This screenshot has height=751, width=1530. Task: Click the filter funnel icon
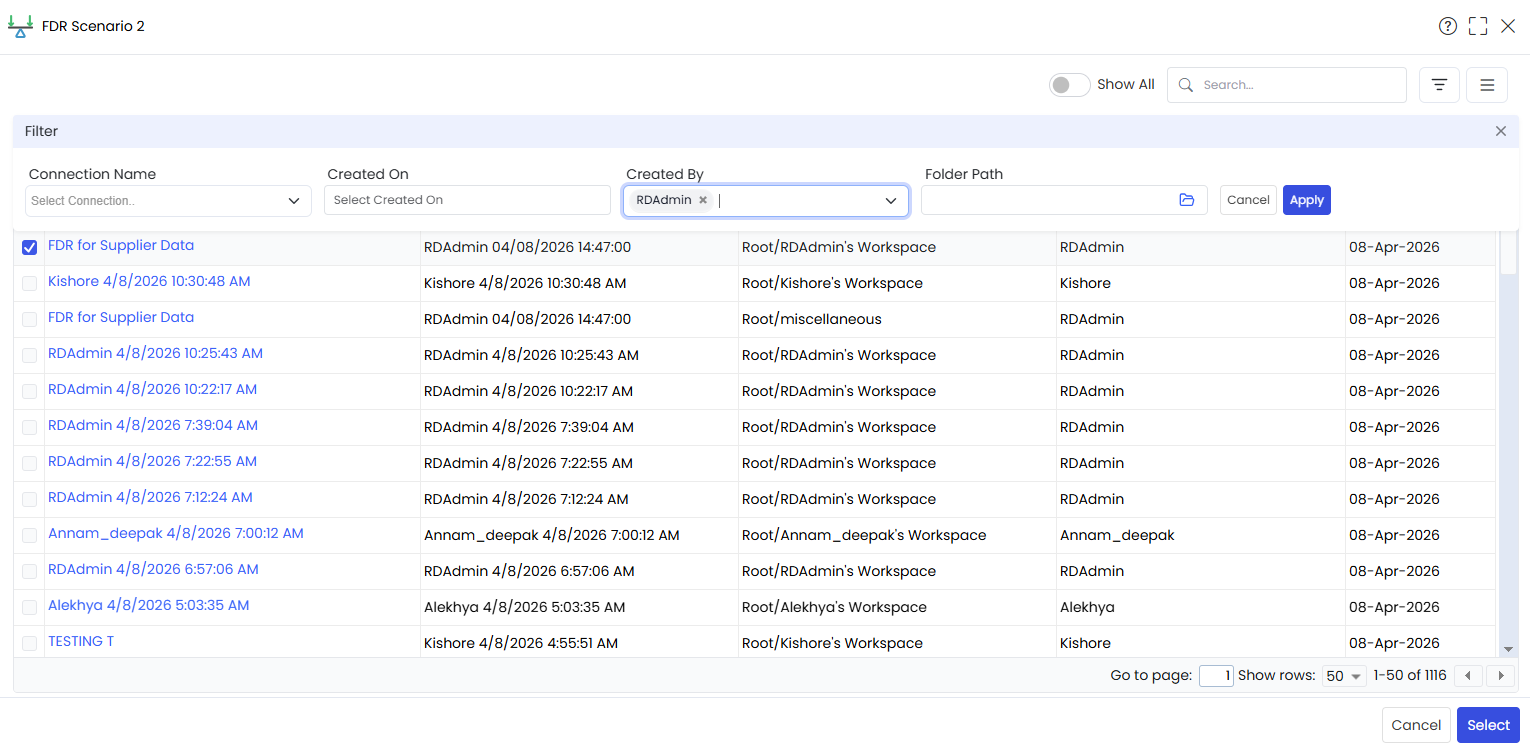[1439, 85]
